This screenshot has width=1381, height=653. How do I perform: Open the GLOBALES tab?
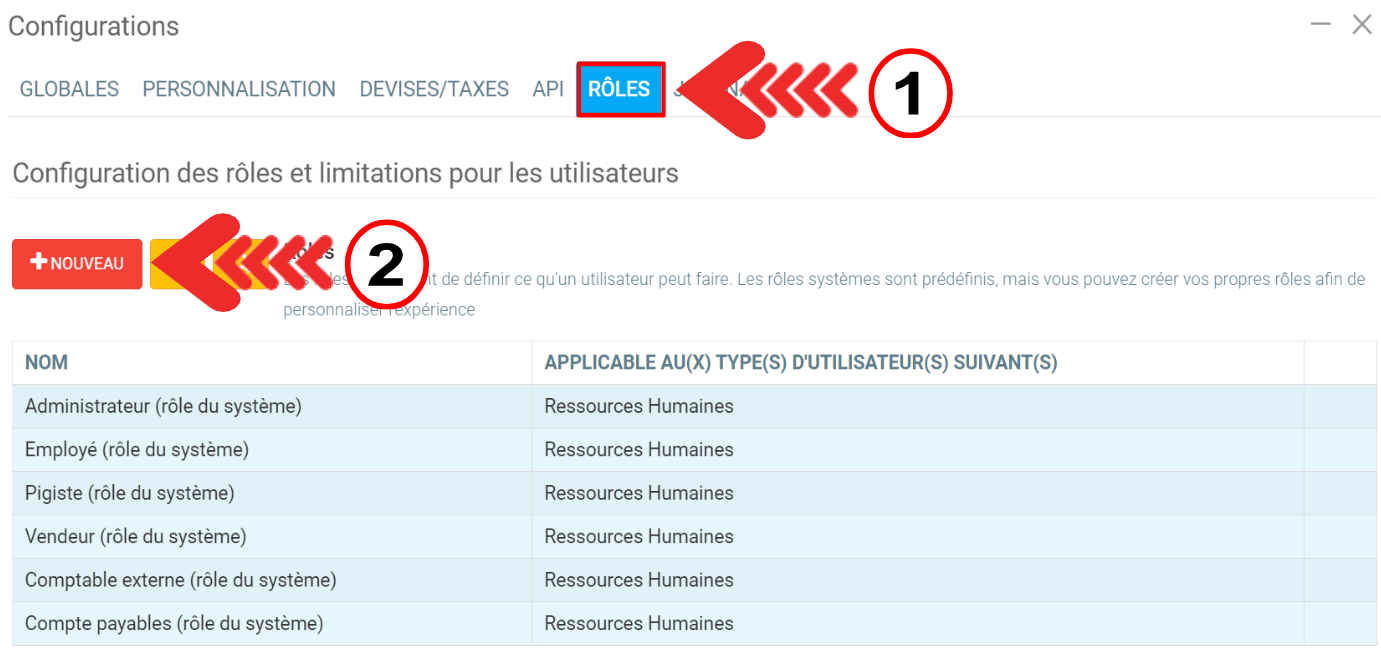[x=69, y=89]
